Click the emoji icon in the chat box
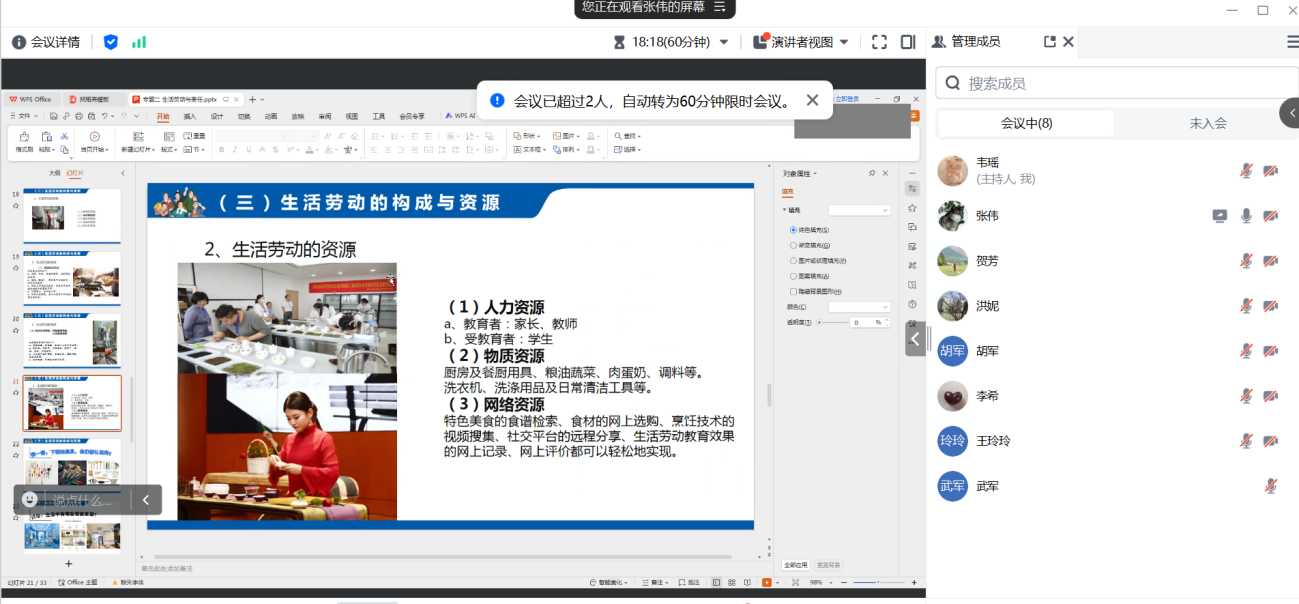 click(30, 499)
